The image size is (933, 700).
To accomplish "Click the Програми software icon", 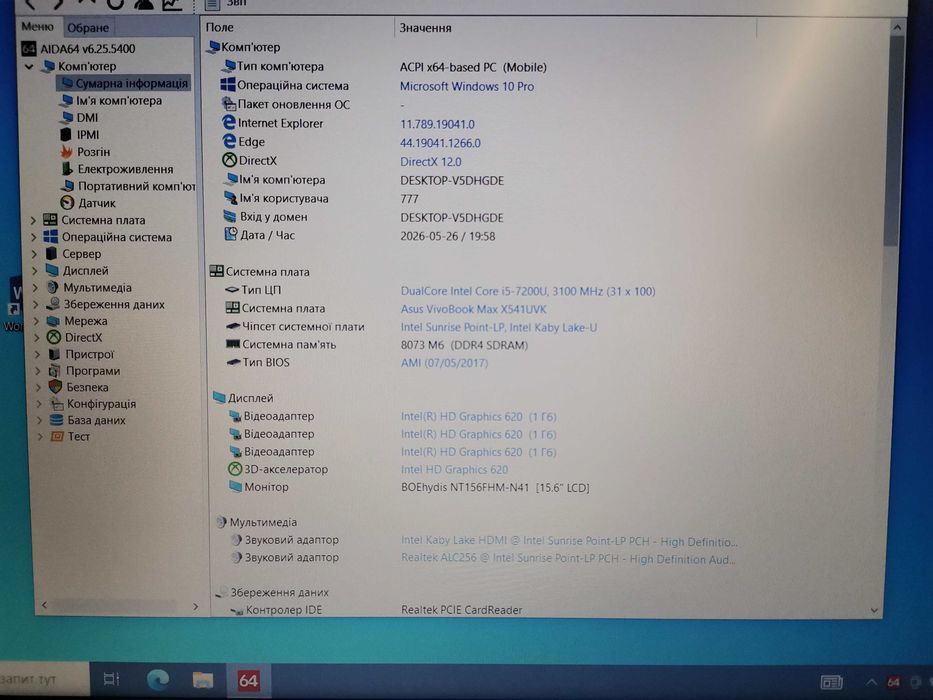I will [55, 371].
